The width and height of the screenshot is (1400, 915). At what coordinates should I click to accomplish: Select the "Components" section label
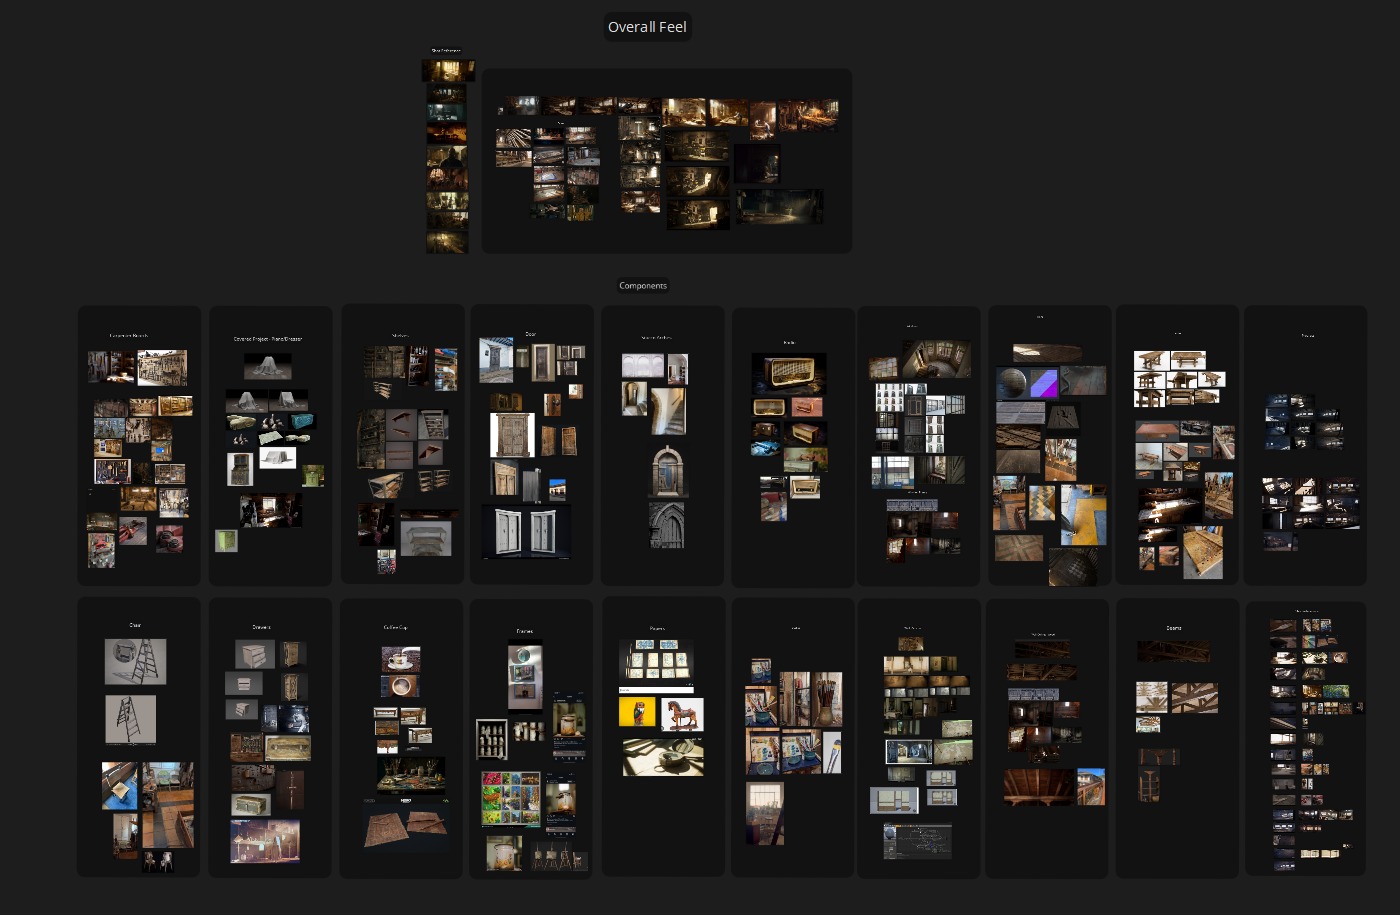[x=643, y=286]
